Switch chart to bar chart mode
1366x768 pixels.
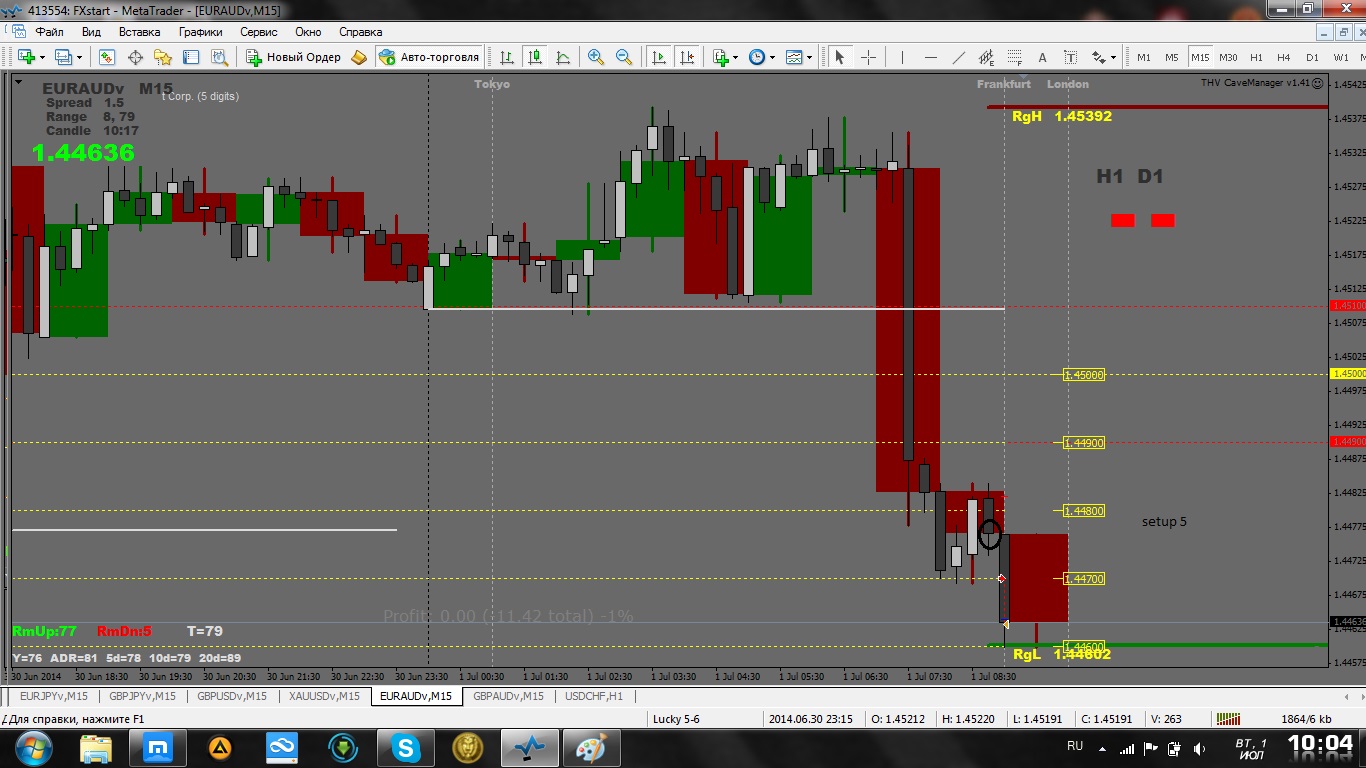pos(507,57)
